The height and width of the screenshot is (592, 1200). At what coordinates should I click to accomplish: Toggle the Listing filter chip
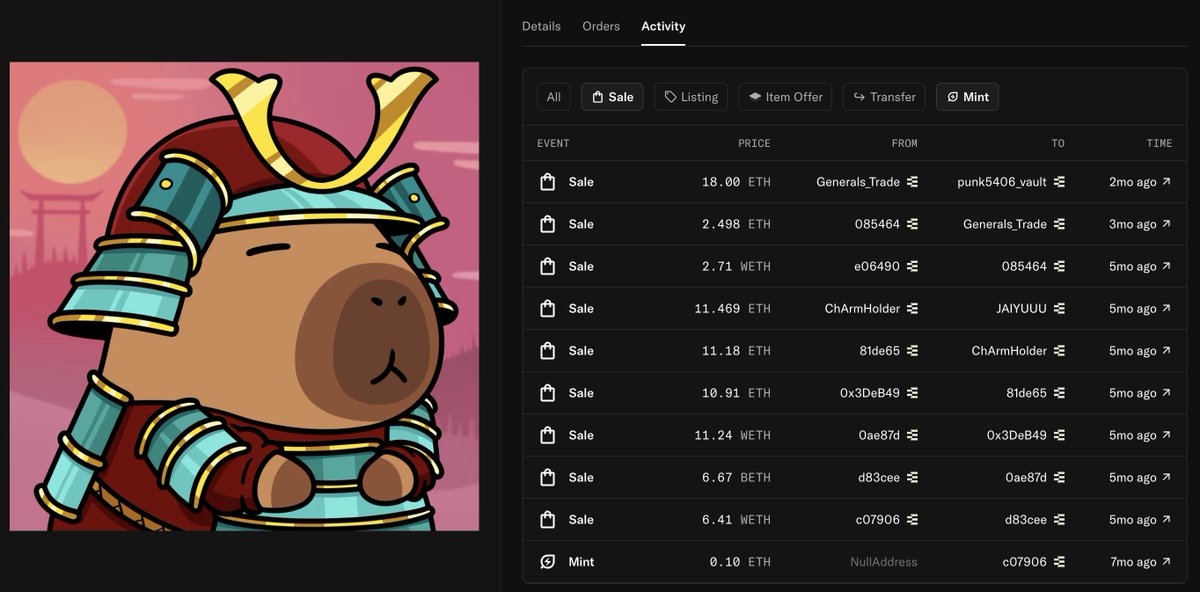(x=691, y=97)
